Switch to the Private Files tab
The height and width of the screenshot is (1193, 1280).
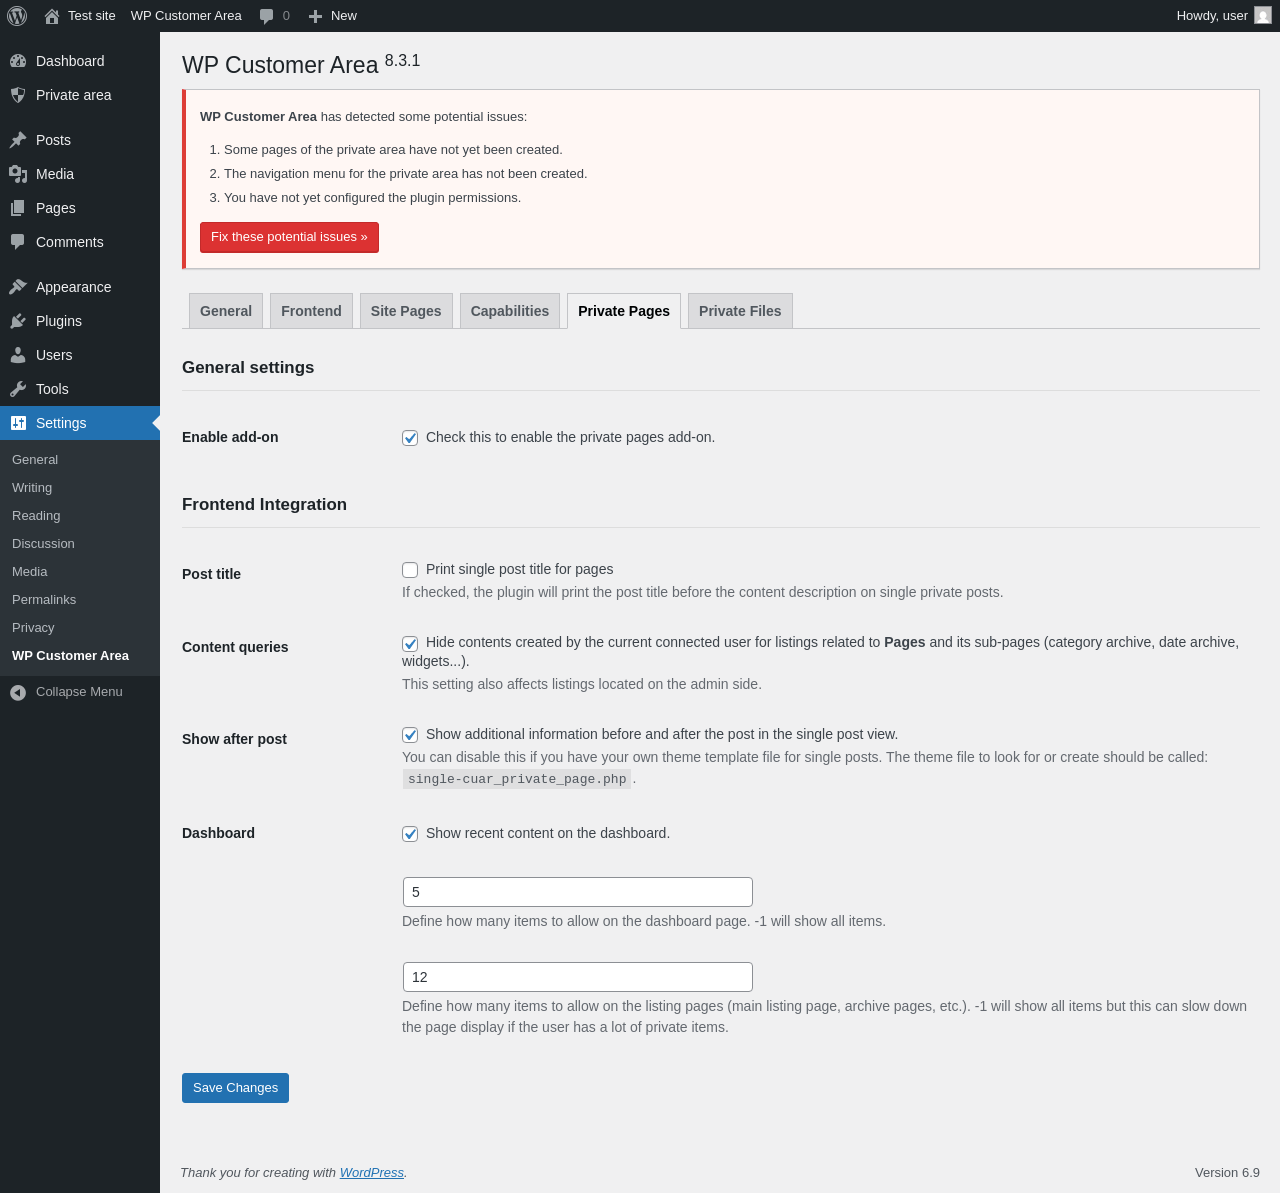click(x=740, y=311)
